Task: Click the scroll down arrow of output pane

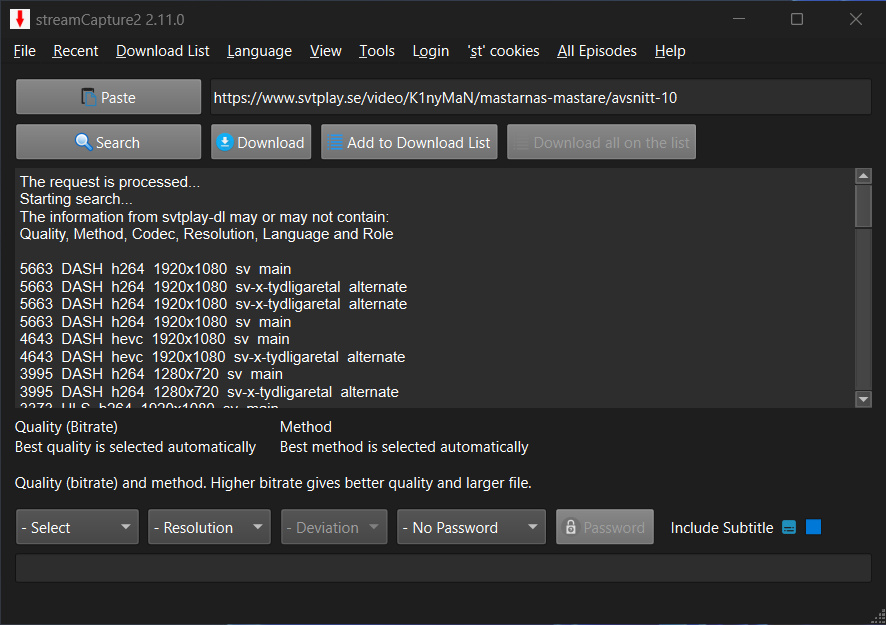Action: [863, 400]
